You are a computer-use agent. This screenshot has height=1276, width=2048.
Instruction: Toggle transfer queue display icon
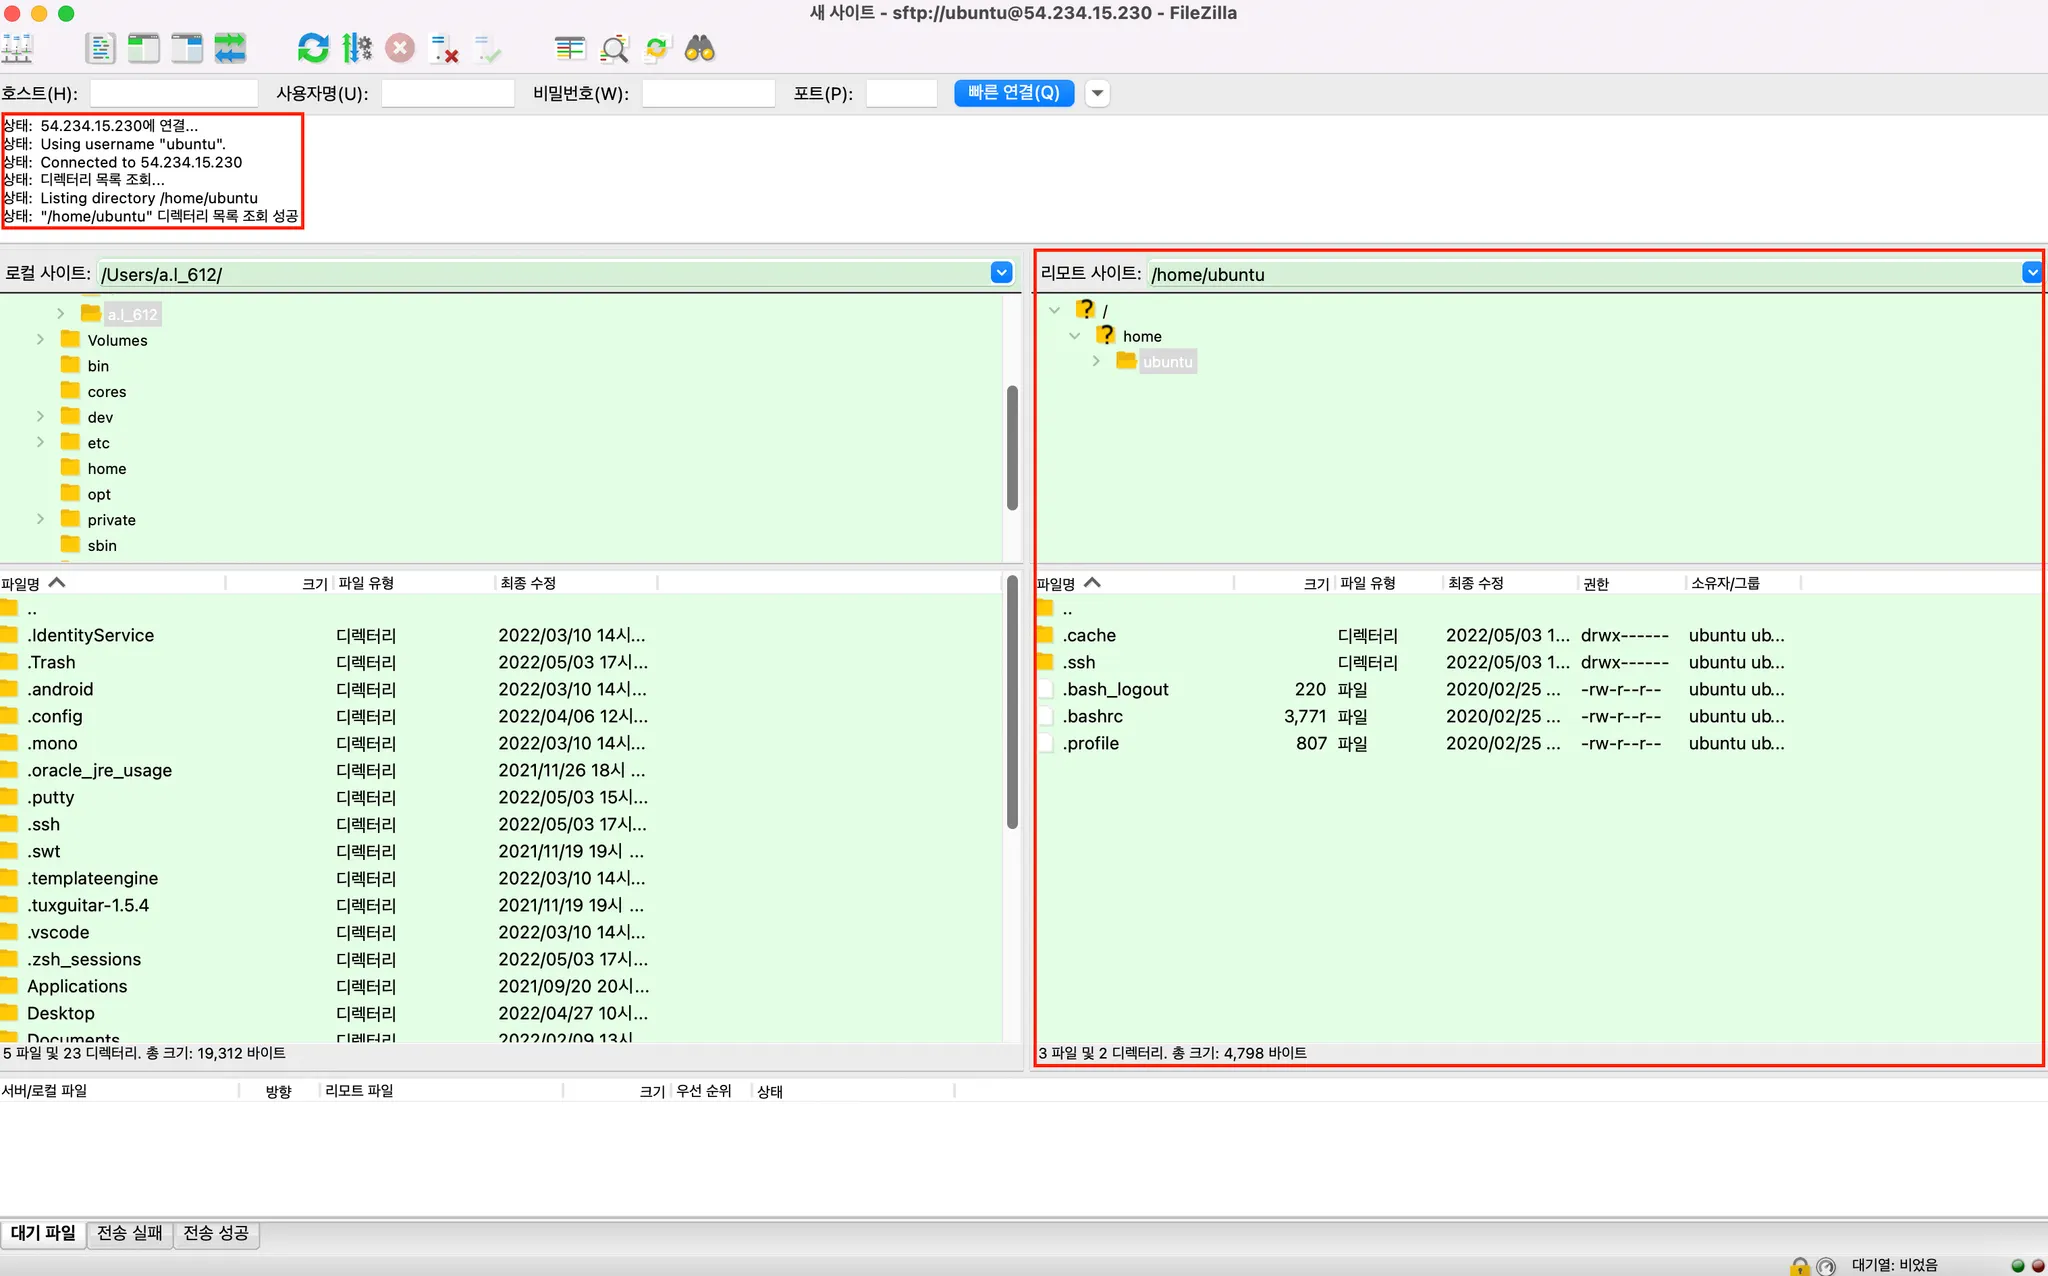pos(230,48)
